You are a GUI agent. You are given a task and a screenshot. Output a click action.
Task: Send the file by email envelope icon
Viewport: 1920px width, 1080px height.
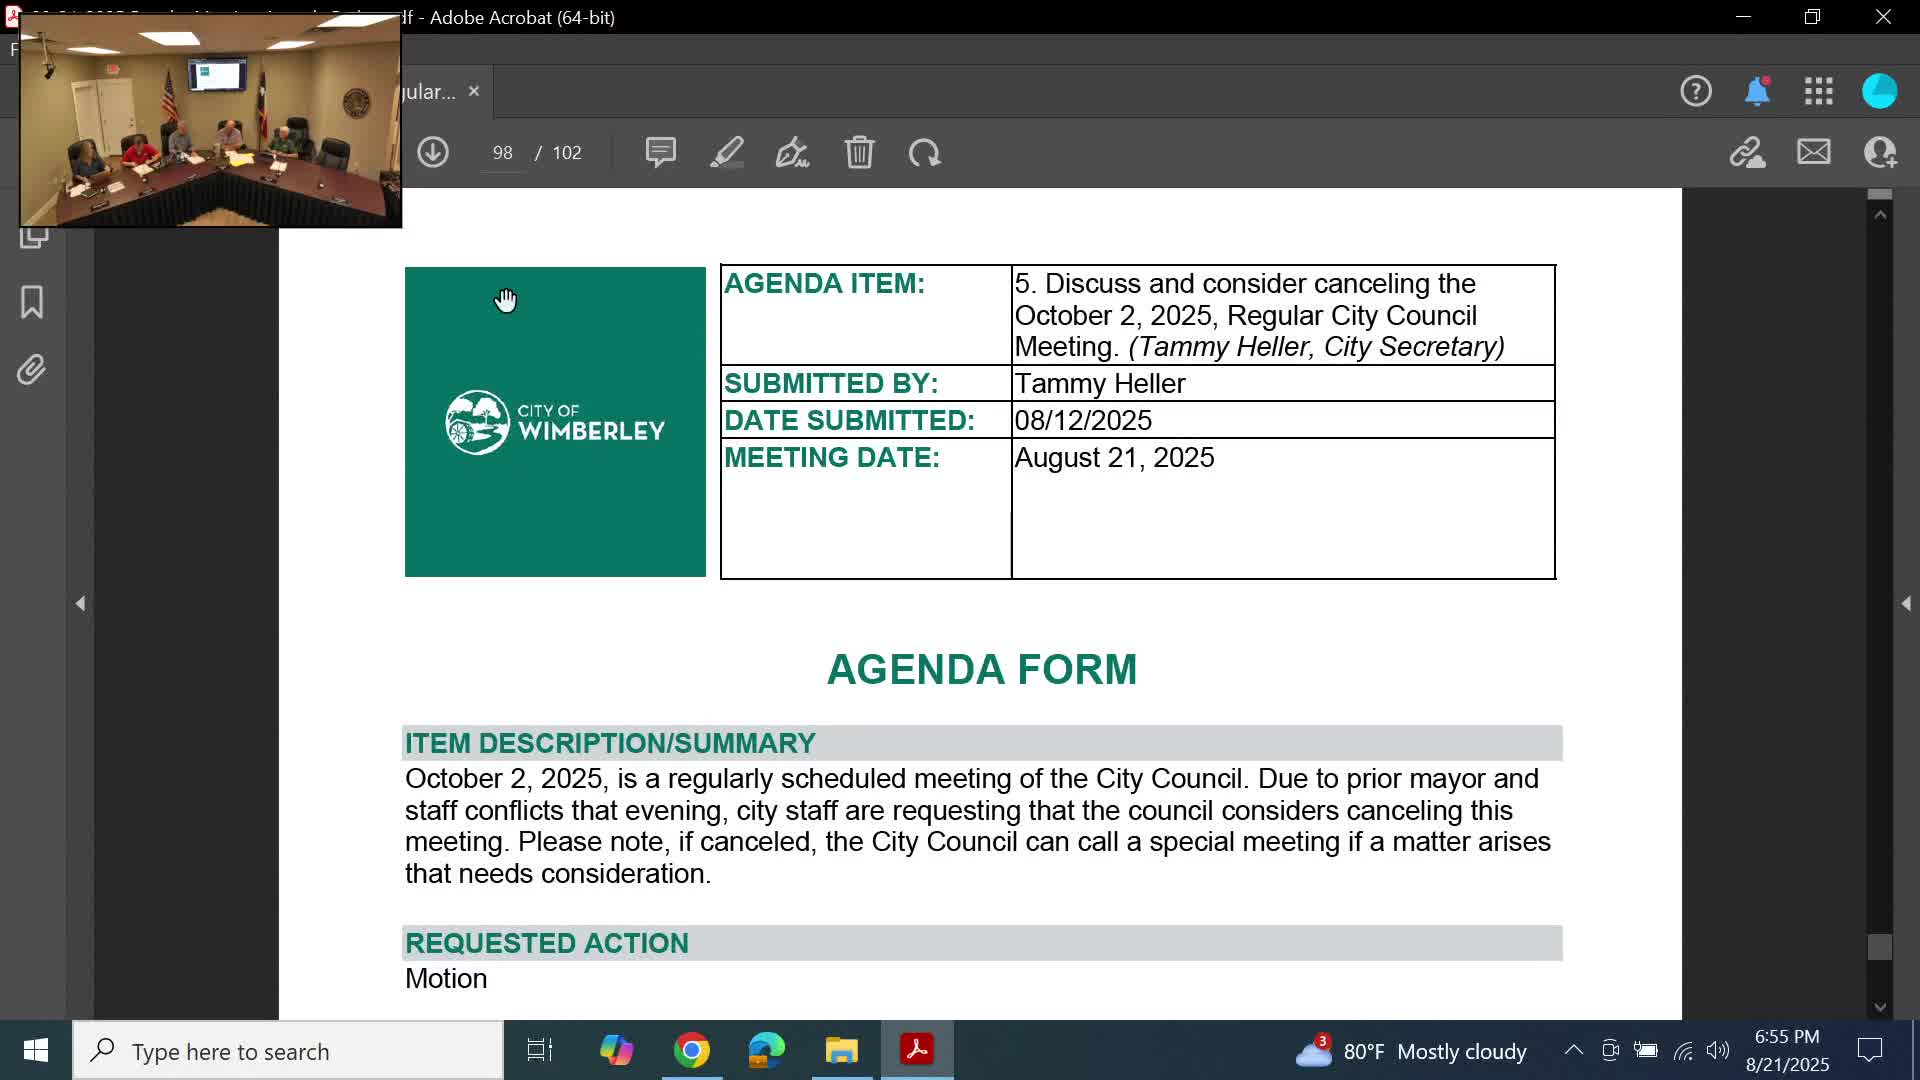pyautogui.click(x=1813, y=152)
